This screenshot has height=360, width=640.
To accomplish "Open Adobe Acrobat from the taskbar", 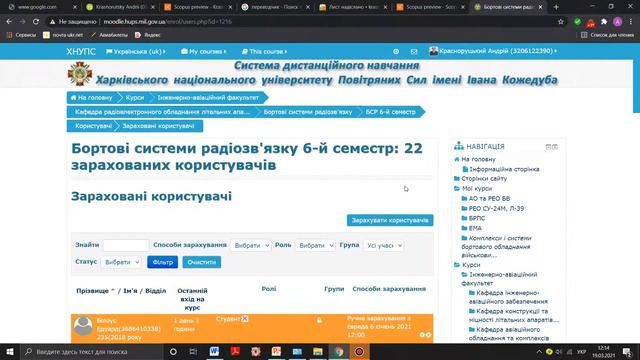I will click(235, 351).
